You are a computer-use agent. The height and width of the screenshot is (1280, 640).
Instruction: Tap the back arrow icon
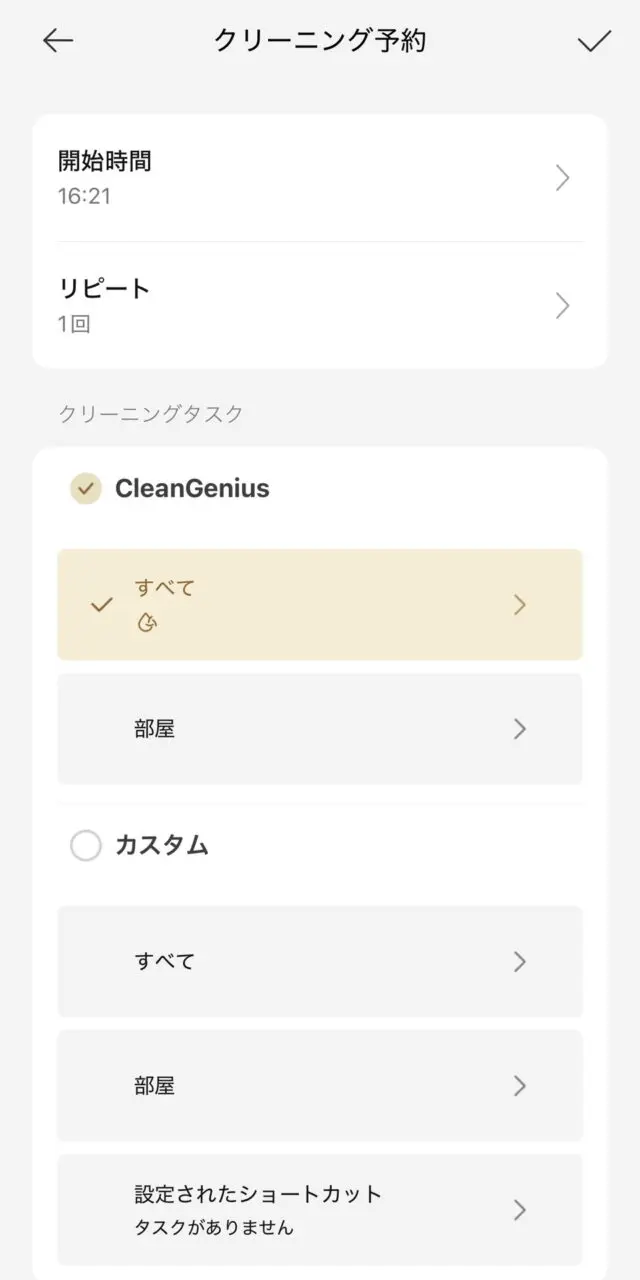[x=58, y=40]
